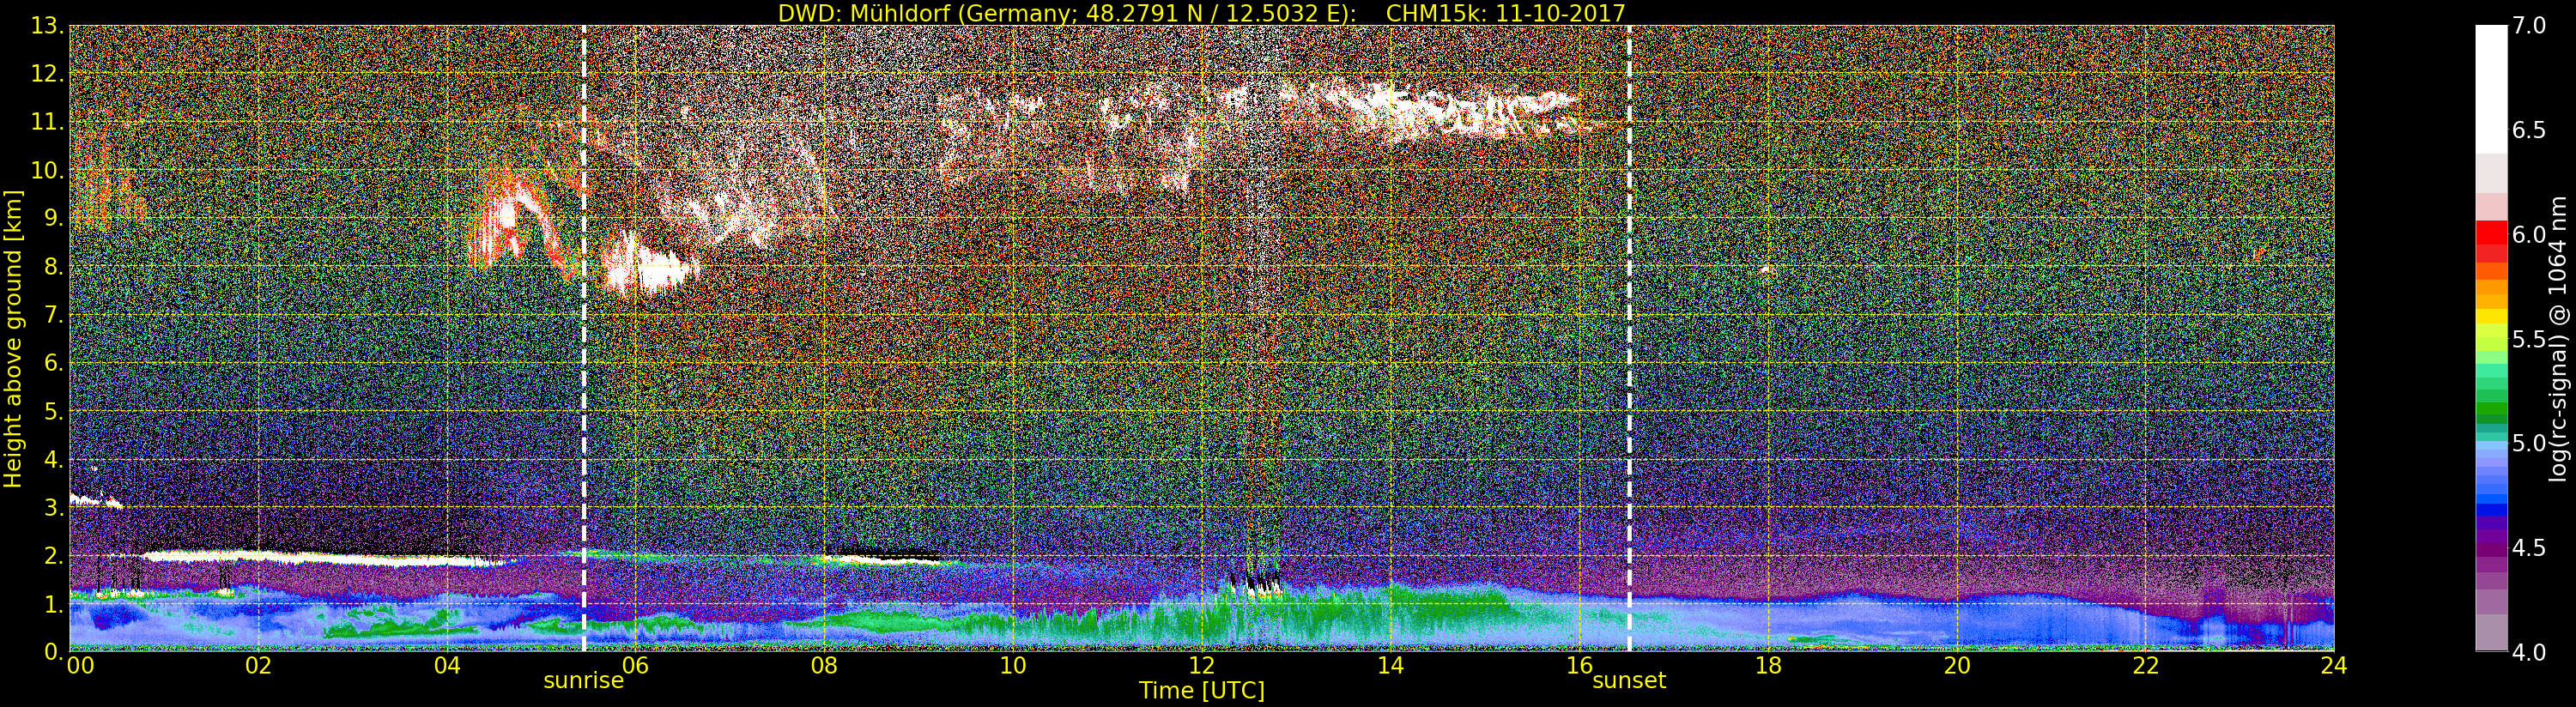The image size is (2576, 707).
Task: Click the "6.0" colorbar tick label
Action: tap(2529, 235)
